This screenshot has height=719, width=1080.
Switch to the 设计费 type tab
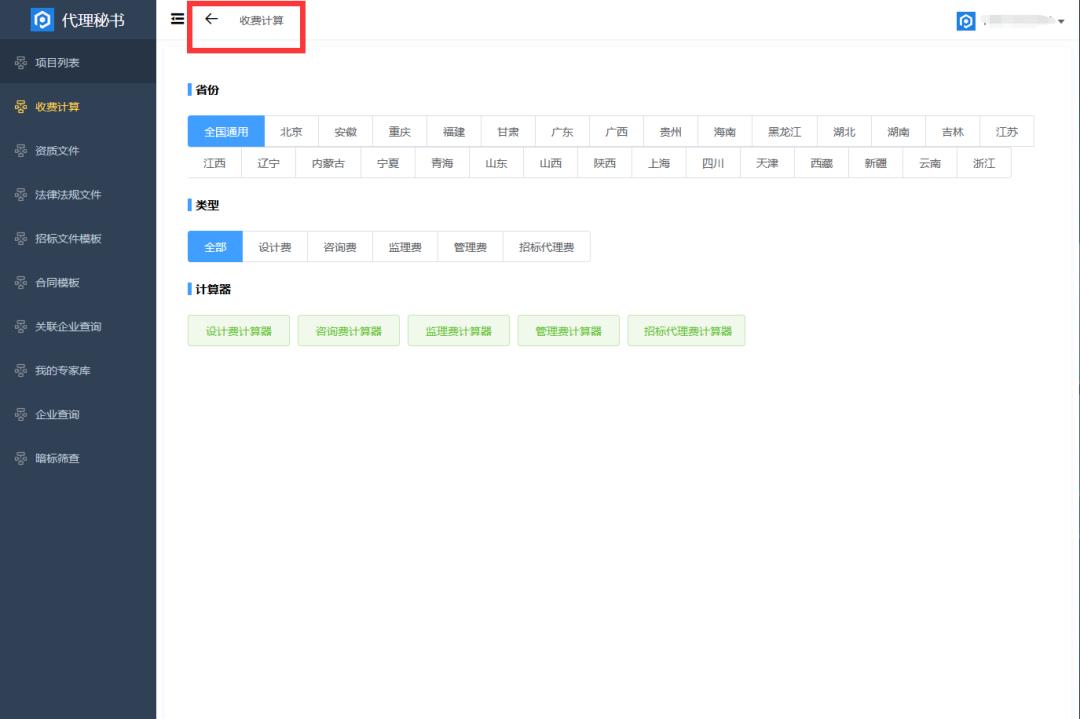(275, 246)
